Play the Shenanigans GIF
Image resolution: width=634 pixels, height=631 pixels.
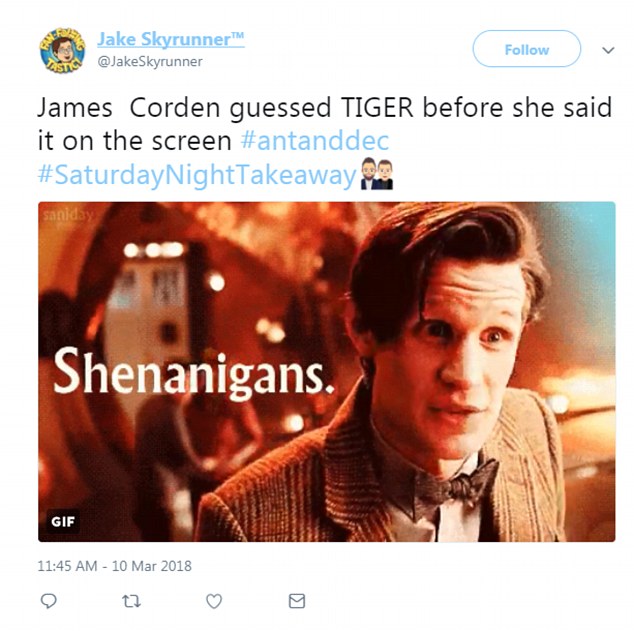coord(327,372)
